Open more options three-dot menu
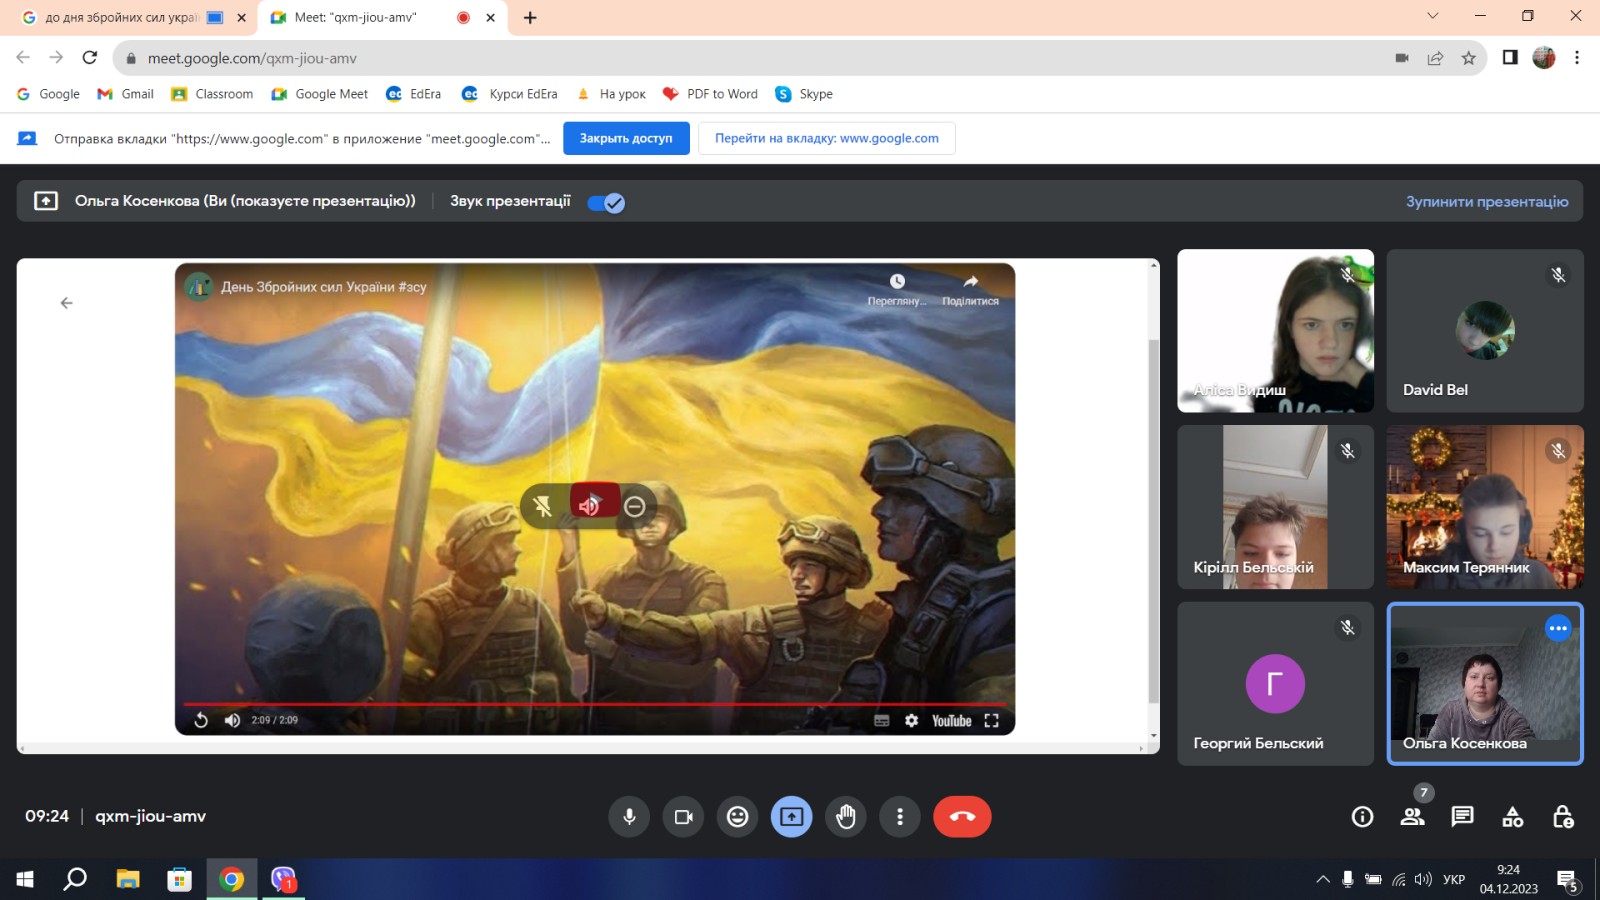Screen dimensions: 1600x900 pyautogui.click(x=900, y=817)
